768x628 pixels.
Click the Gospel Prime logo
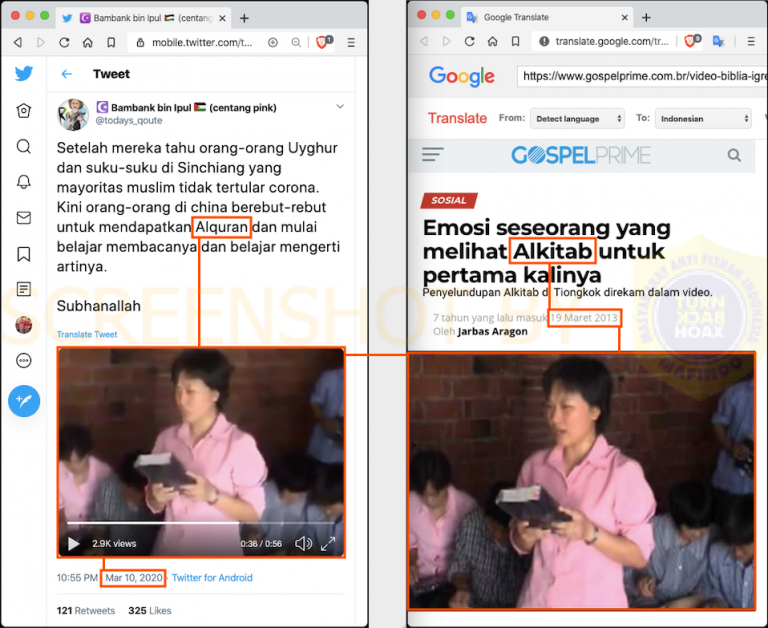coord(581,155)
